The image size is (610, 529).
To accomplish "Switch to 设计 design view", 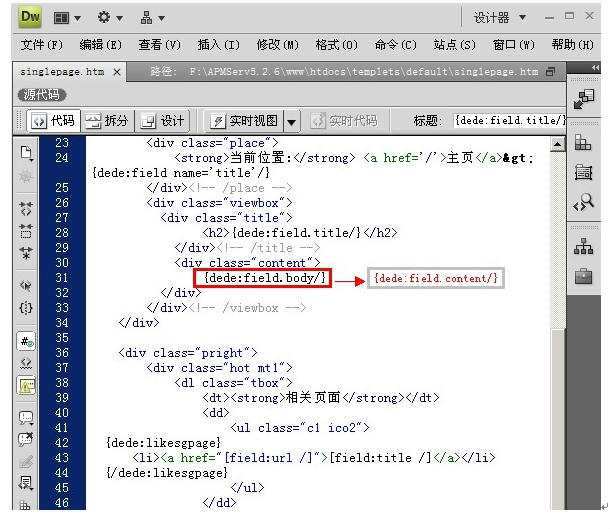I will [162, 121].
